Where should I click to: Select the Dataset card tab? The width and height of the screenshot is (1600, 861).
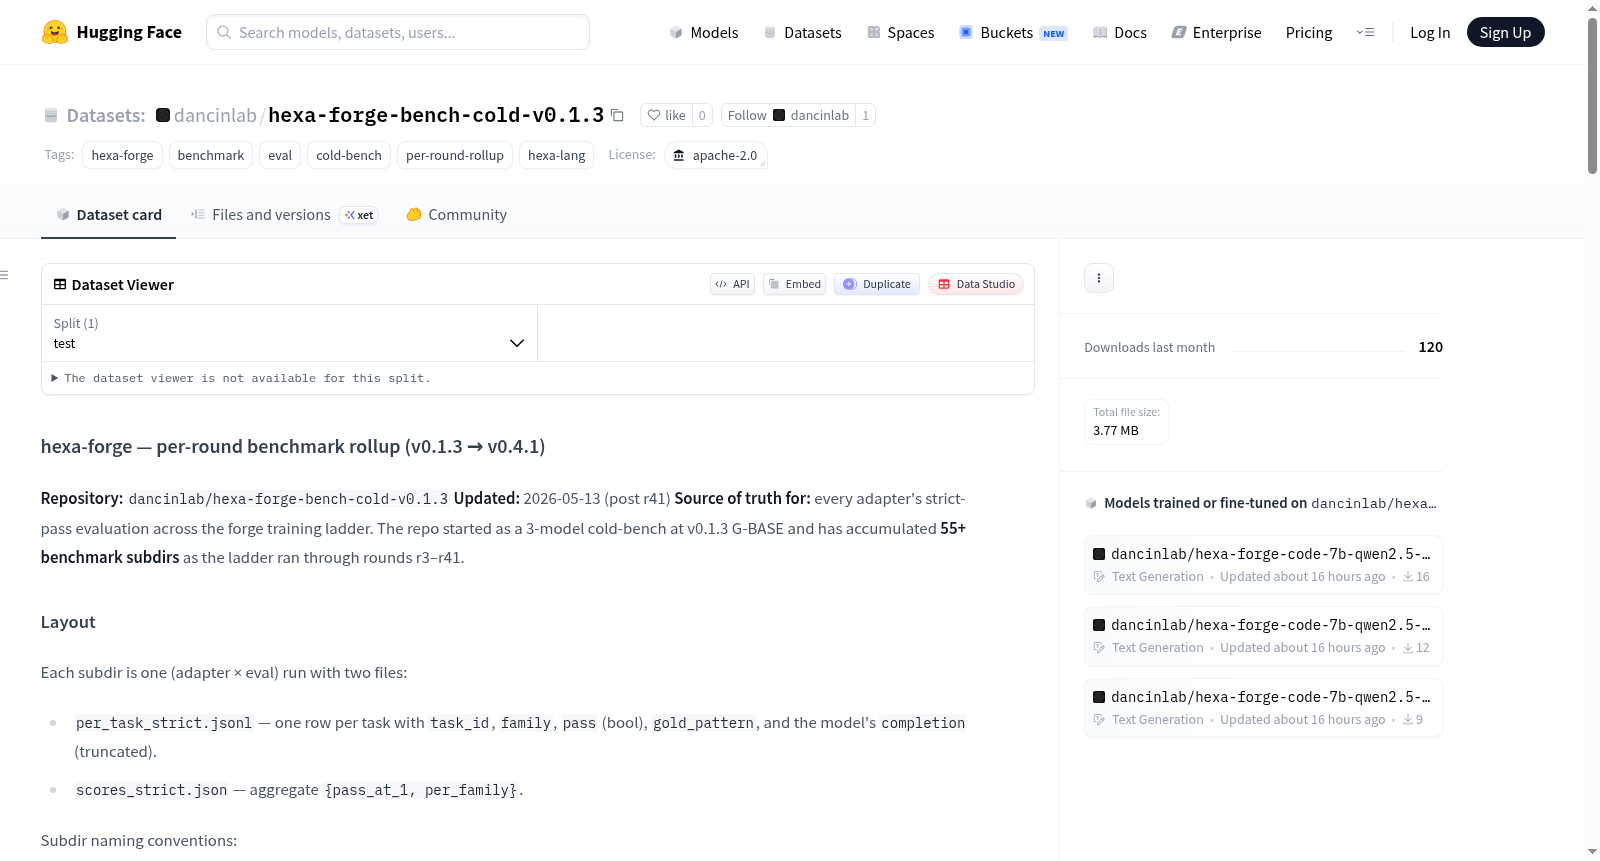109,215
